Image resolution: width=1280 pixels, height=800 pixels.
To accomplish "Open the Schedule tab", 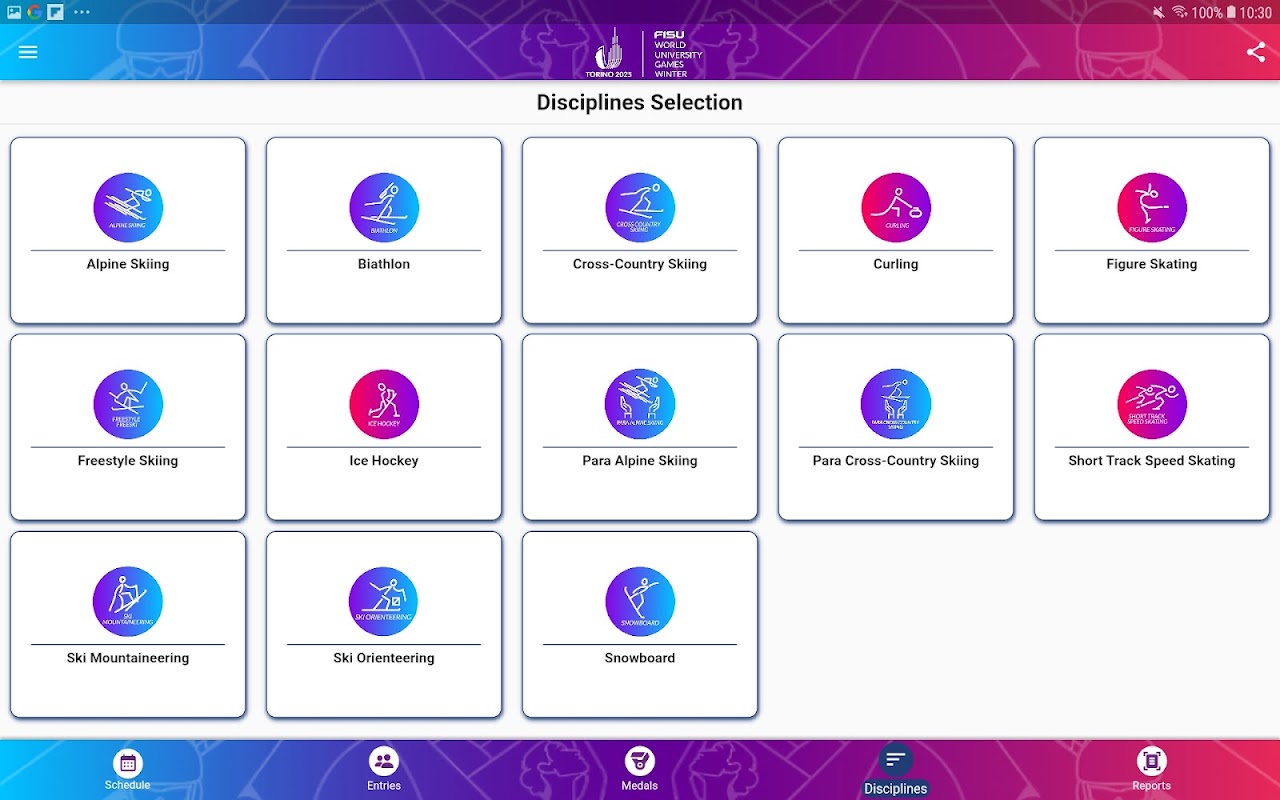I will [x=128, y=770].
